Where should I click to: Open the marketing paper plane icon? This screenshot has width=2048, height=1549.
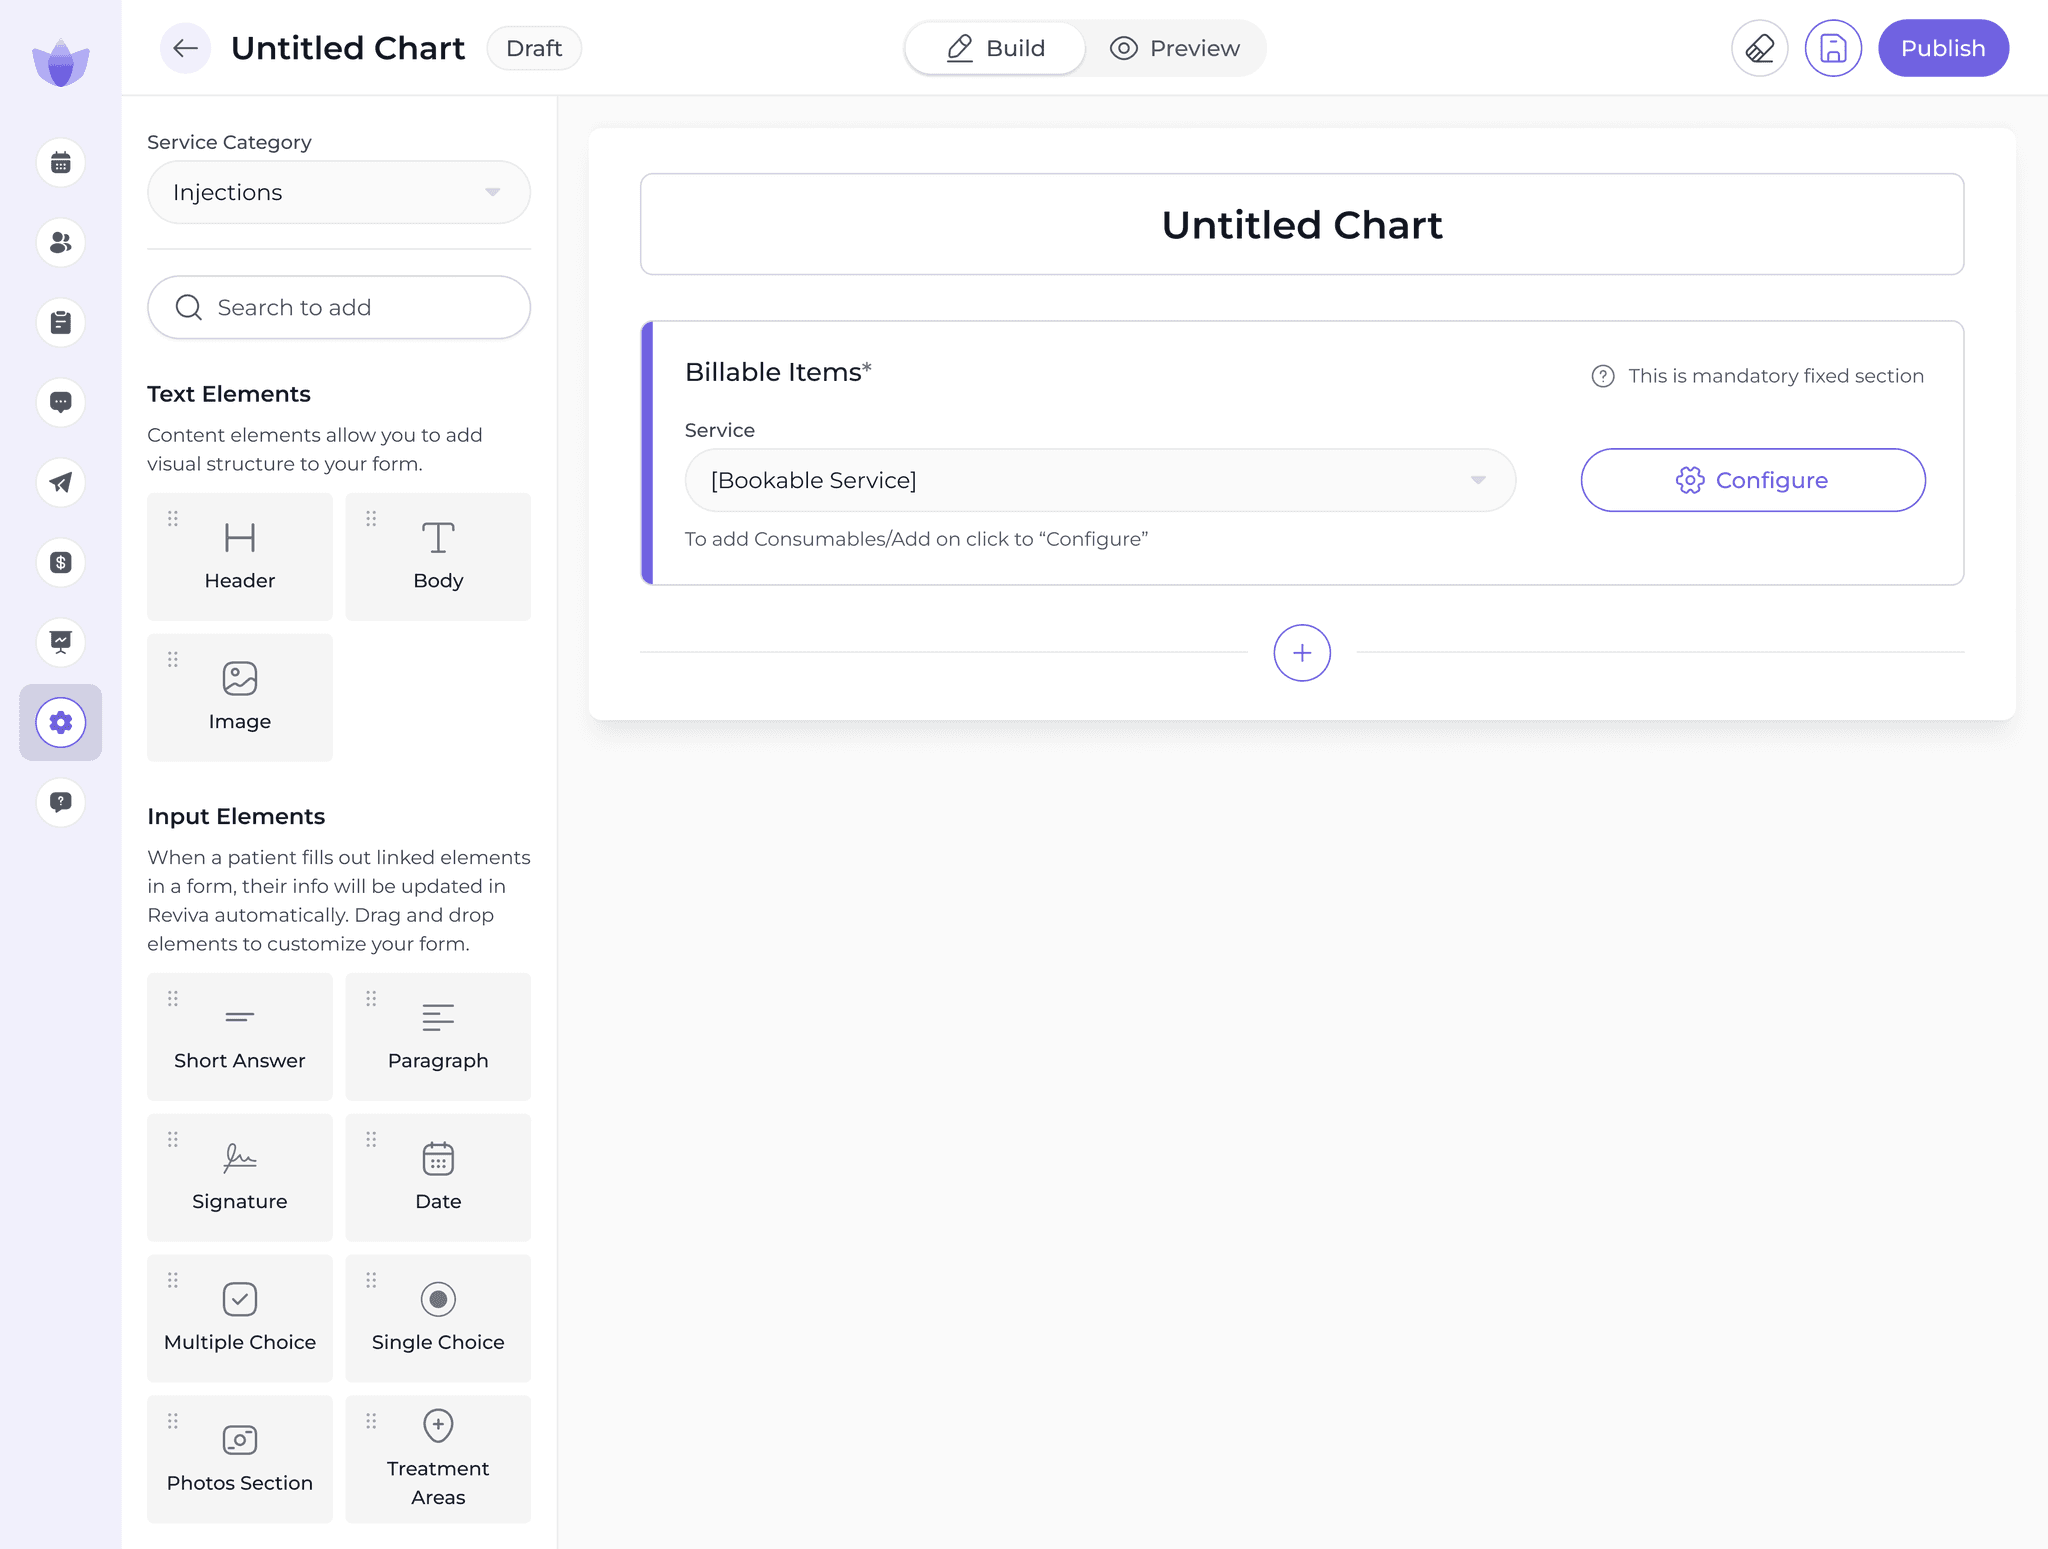pyautogui.click(x=61, y=482)
